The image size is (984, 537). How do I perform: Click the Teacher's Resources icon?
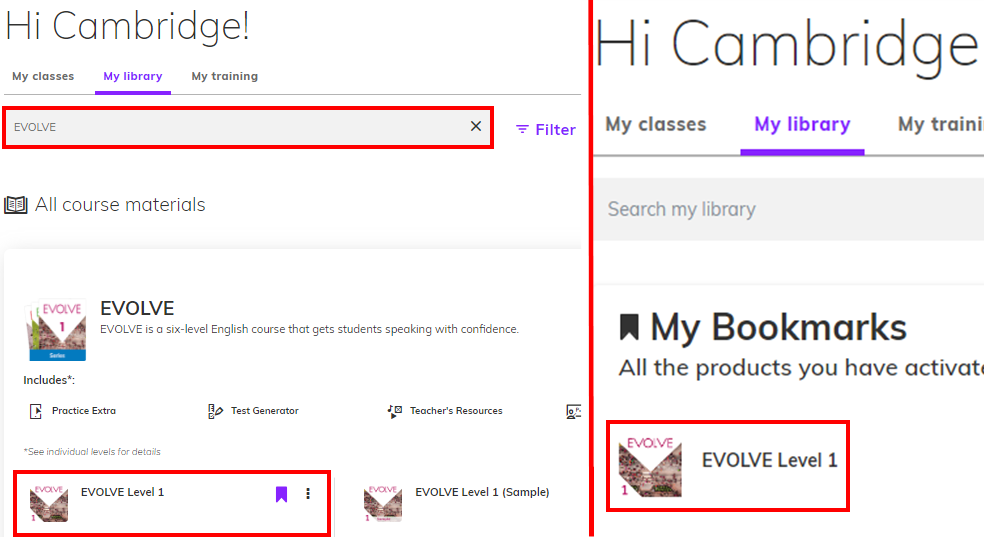coord(395,411)
